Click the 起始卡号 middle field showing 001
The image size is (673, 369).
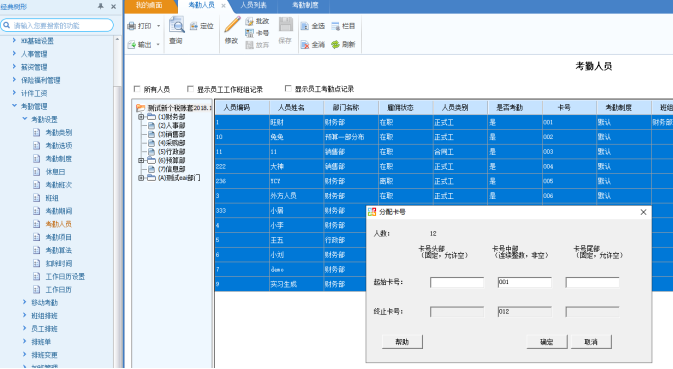524,282
